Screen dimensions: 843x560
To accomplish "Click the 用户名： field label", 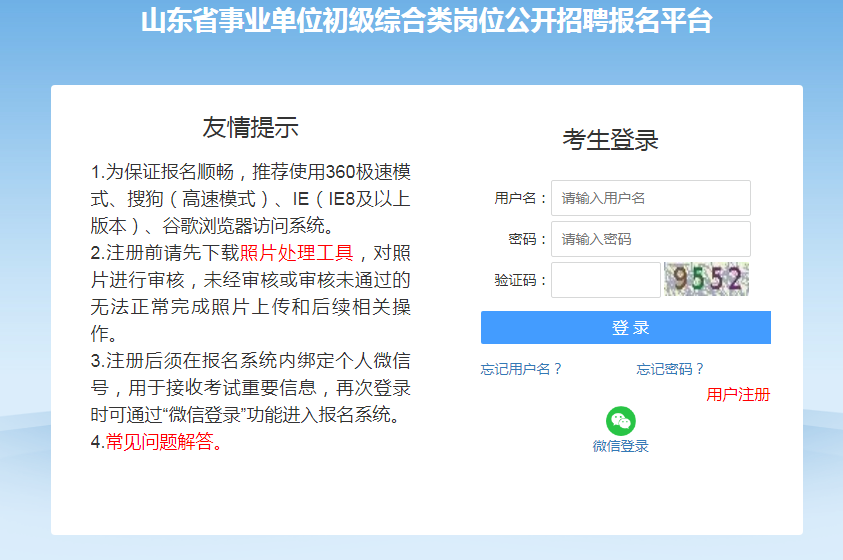I will pyautogui.click(x=521, y=198).
